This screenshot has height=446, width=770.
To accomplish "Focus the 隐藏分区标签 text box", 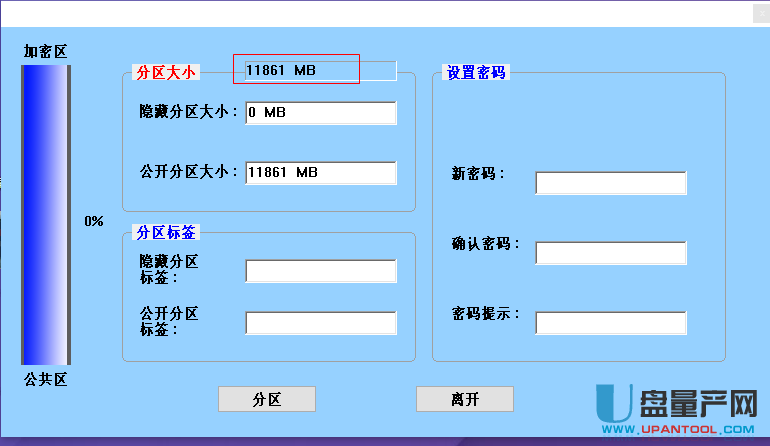I will [320, 271].
